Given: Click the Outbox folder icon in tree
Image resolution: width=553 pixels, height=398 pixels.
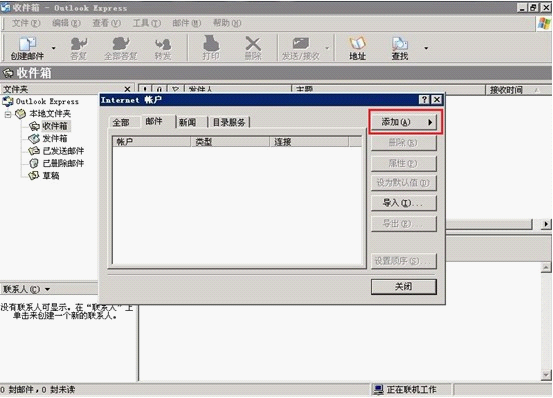Looking at the screenshot, I should [34, 138].
